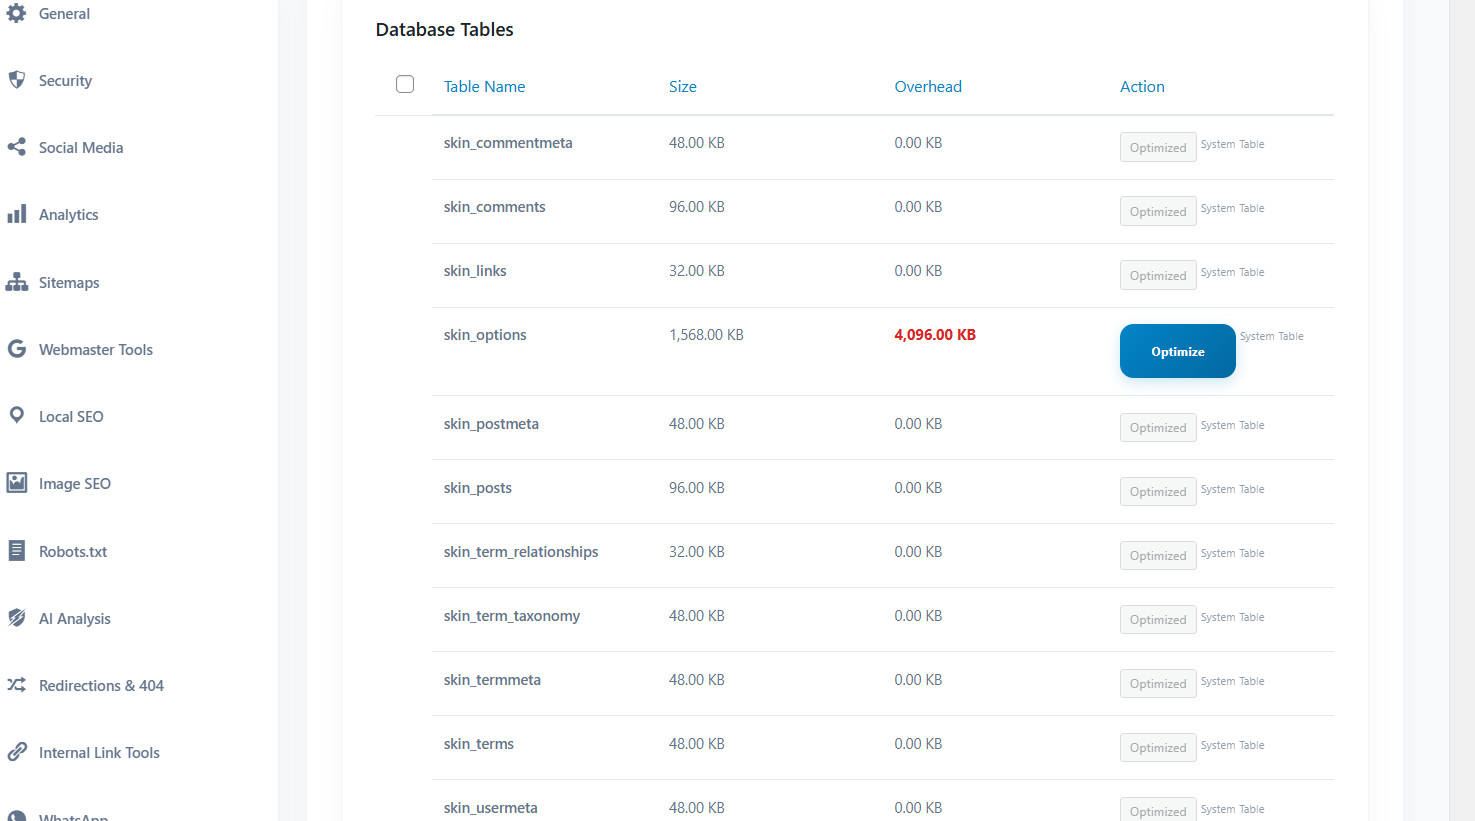Select the Webmaster Tools Google icon
1475x821 pixels.
pos(16,349)
